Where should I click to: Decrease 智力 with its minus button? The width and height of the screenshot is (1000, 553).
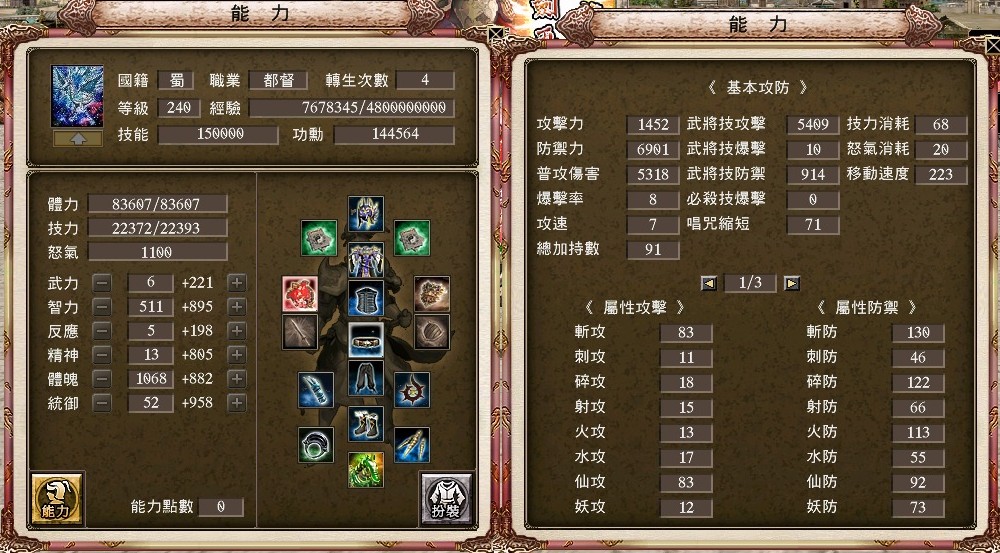pyautogui.click(x=102, y=307)
